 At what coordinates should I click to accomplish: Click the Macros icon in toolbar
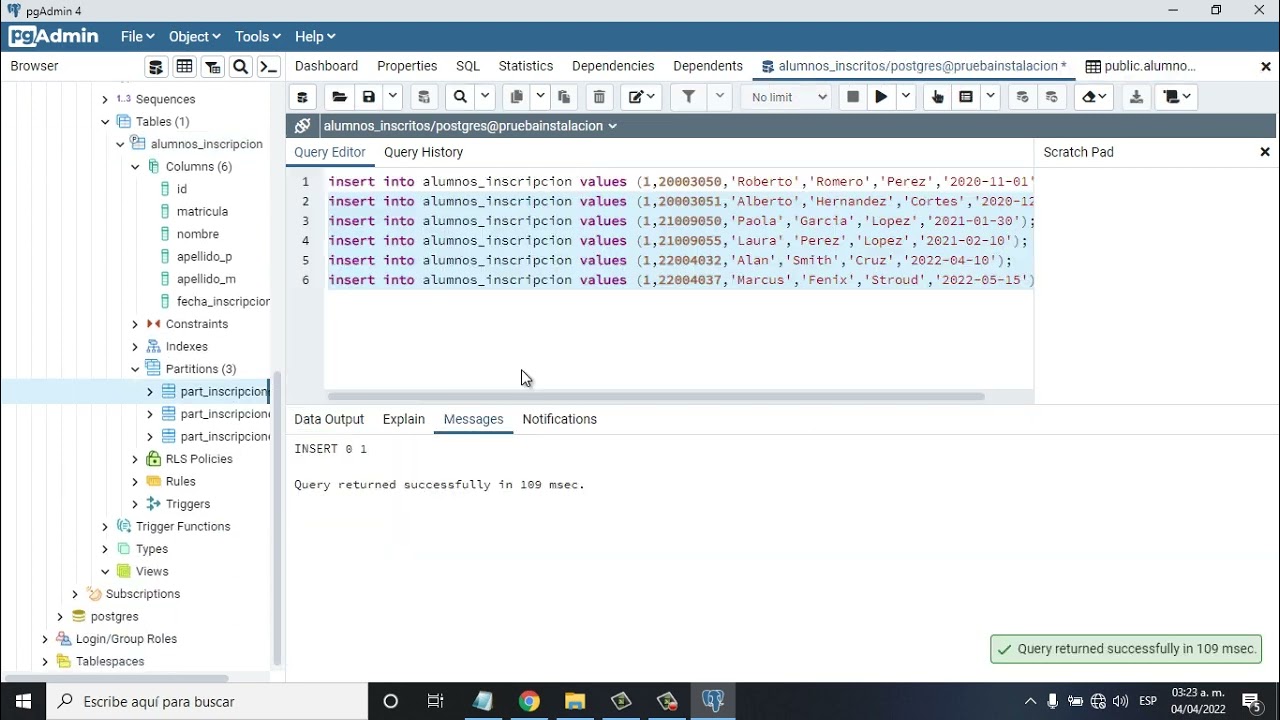coord(1176,97)
